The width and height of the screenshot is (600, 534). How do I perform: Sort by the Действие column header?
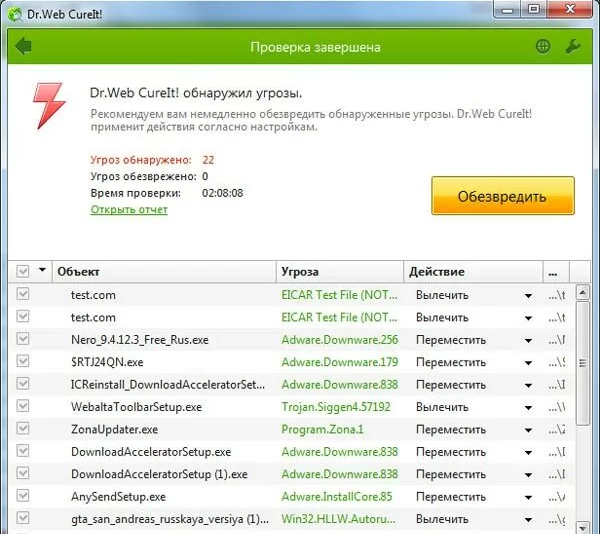(x=473, y=272)
